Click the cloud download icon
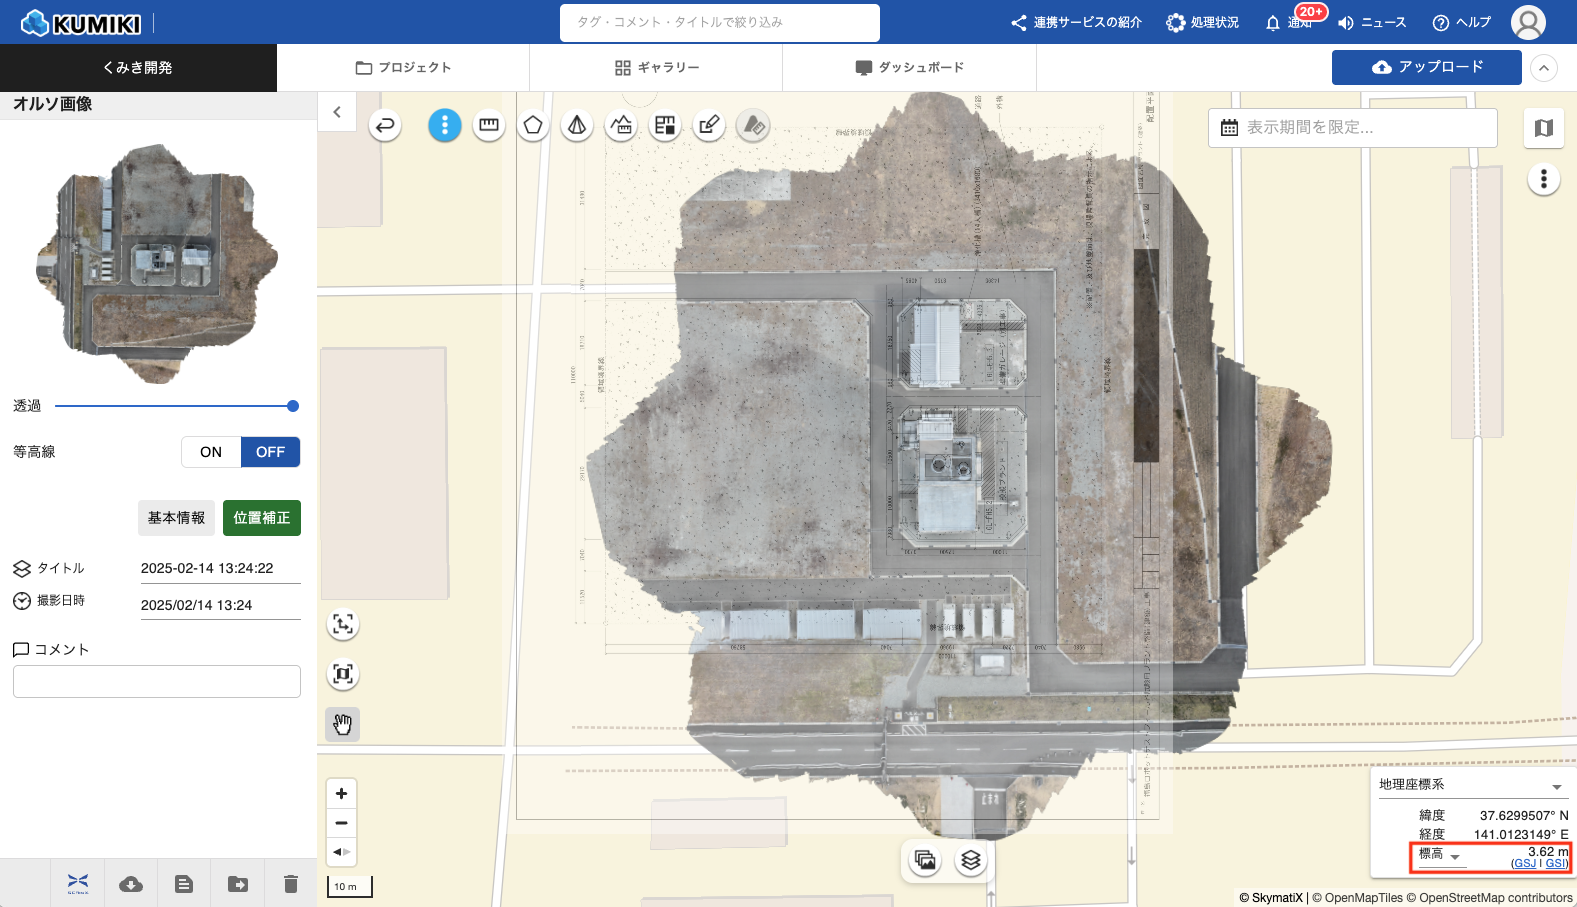The width and height of the screenshot is (1577, 907). pyautogui.click(x=131, y=884)
